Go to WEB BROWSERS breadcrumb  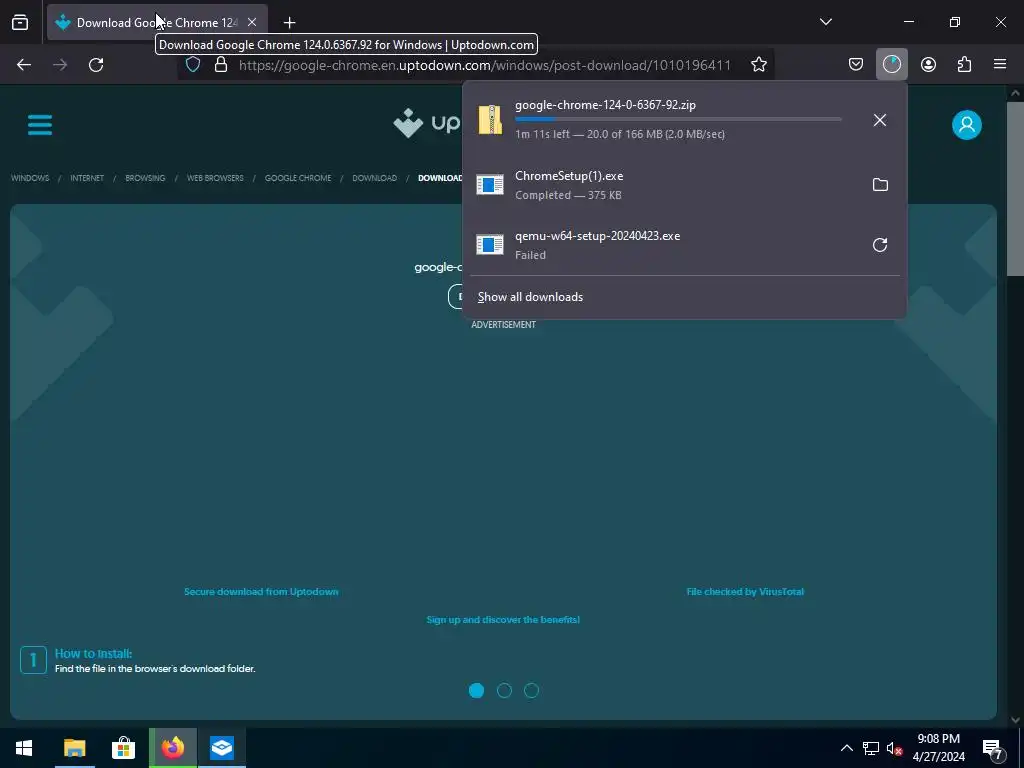(215, 178)
